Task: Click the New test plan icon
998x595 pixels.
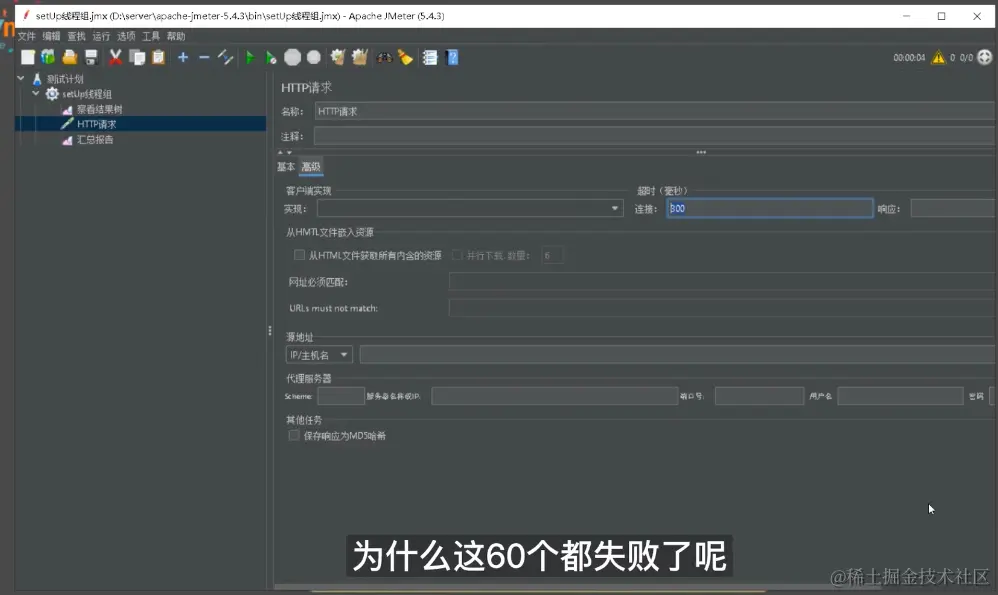Action: pyautogui.click(x=27, y=57)
